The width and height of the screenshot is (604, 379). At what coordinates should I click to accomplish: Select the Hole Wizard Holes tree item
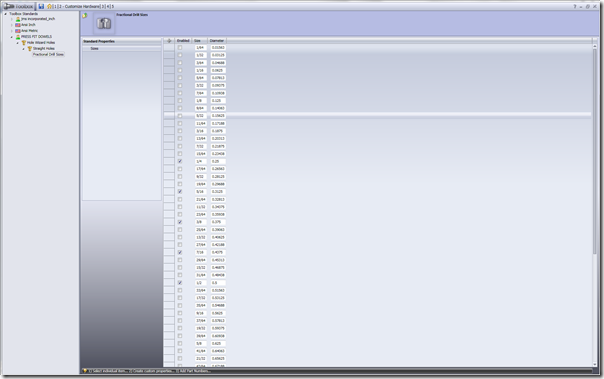pyautogui.click(x=41, y=43)
